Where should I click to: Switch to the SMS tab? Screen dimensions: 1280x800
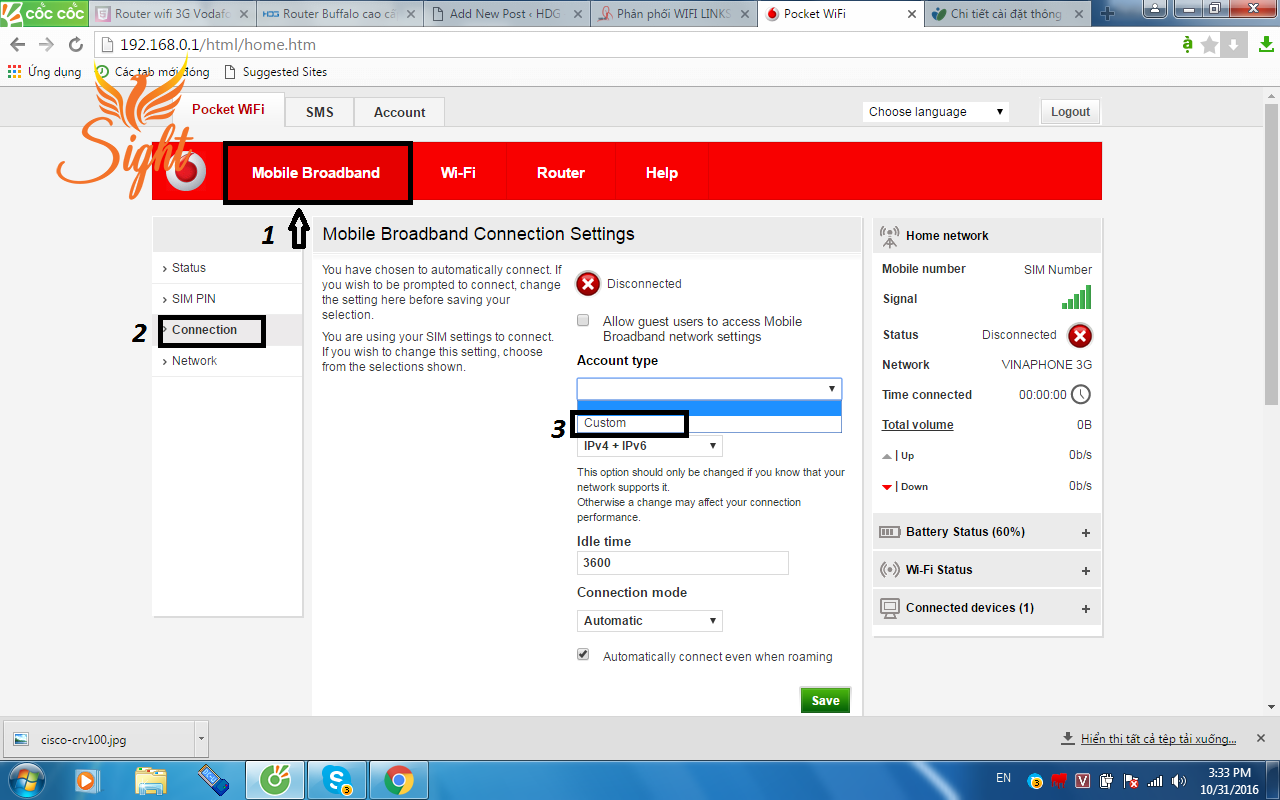click(x=319, y=111)
